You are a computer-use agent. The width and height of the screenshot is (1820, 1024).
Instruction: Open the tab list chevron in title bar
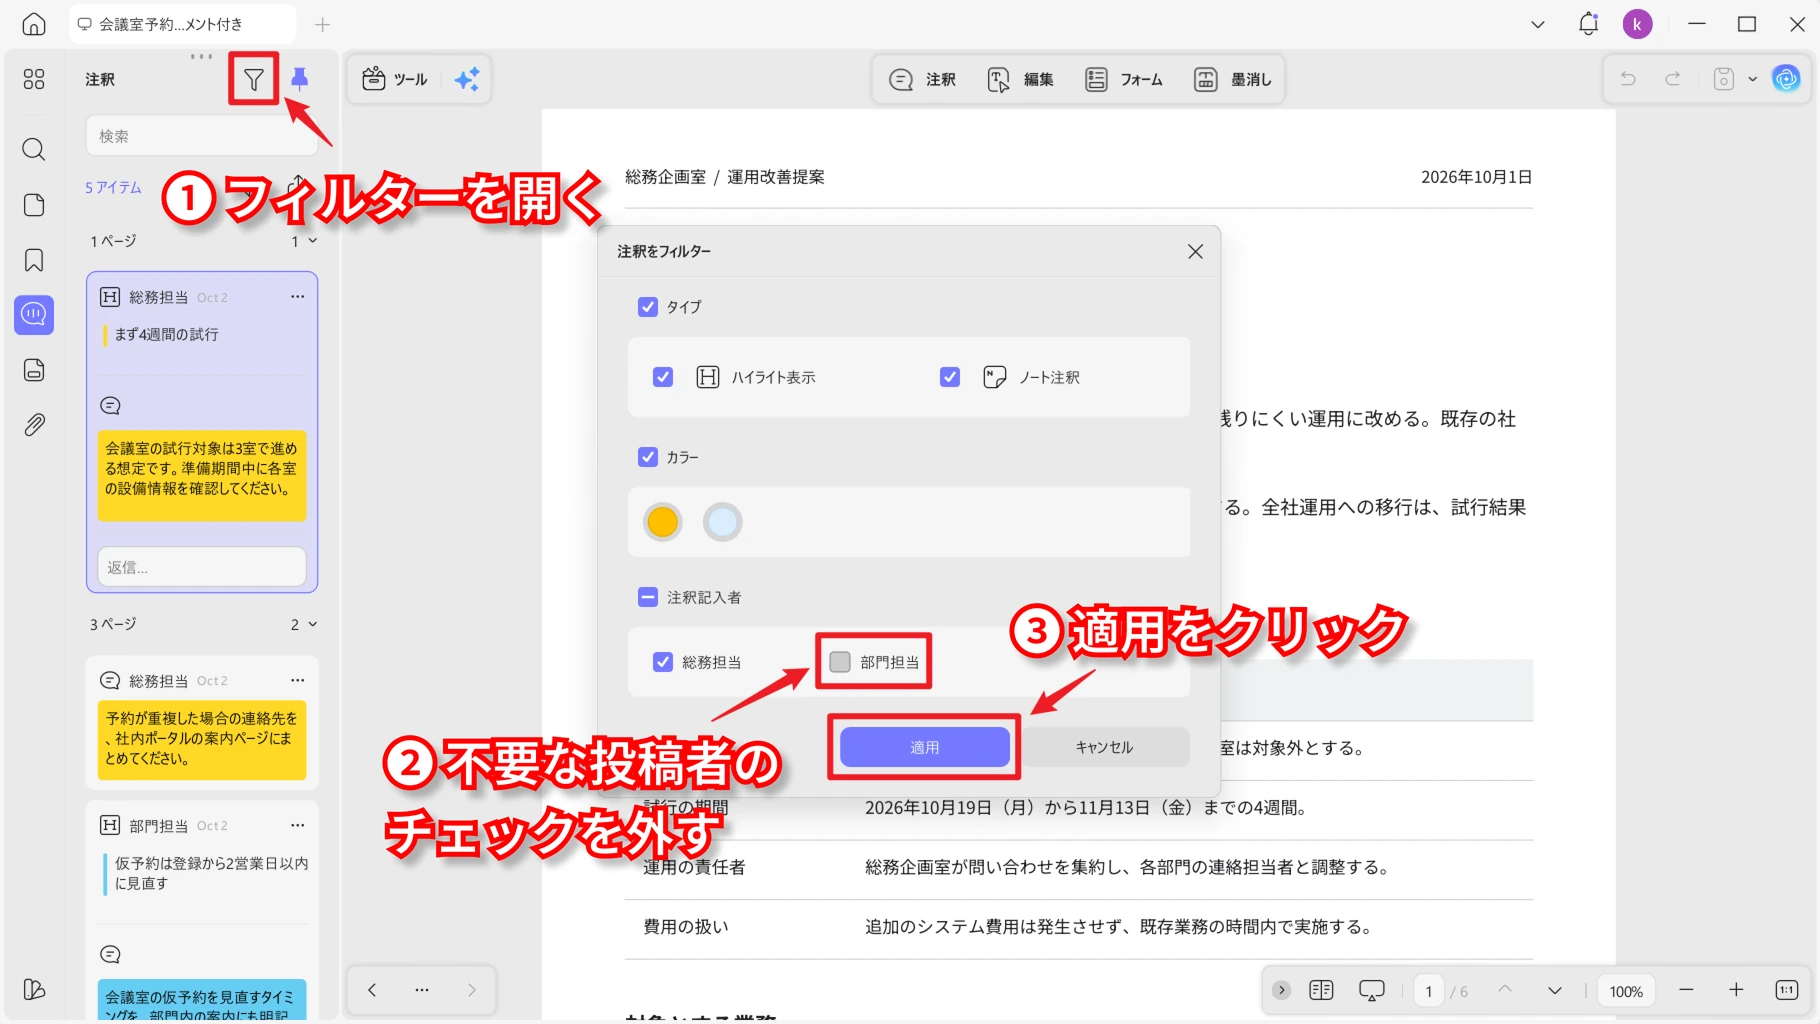click(x=1538, y=24)
